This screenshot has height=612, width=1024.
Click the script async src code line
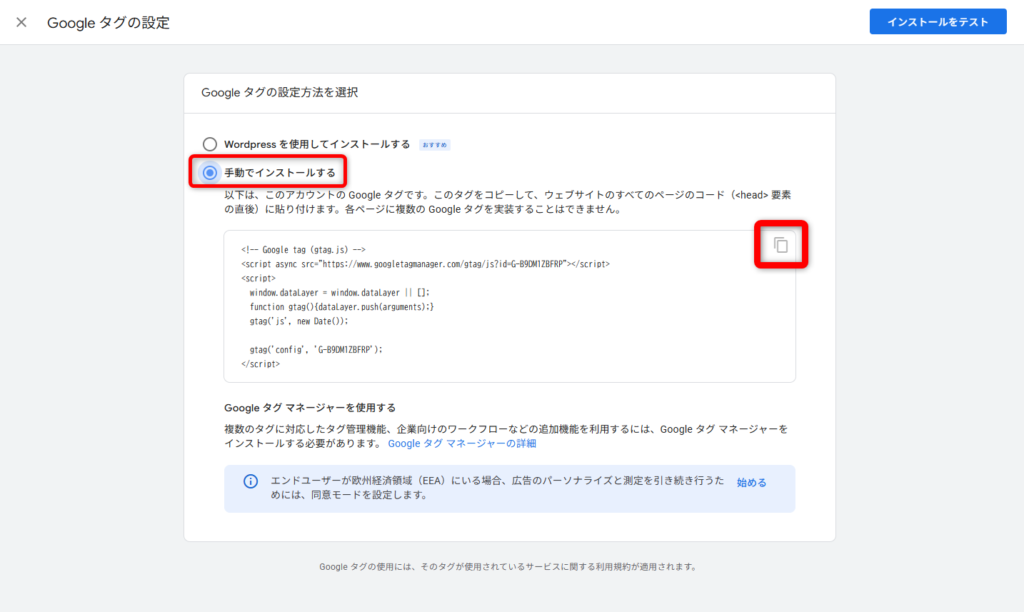[425, 264]
